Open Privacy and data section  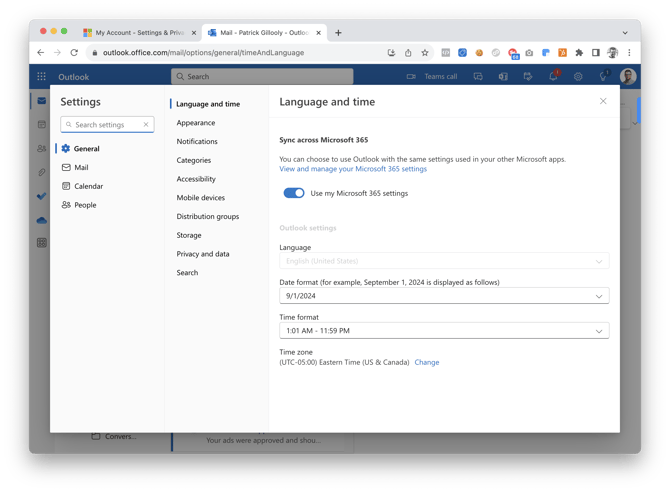coord(203,254)
